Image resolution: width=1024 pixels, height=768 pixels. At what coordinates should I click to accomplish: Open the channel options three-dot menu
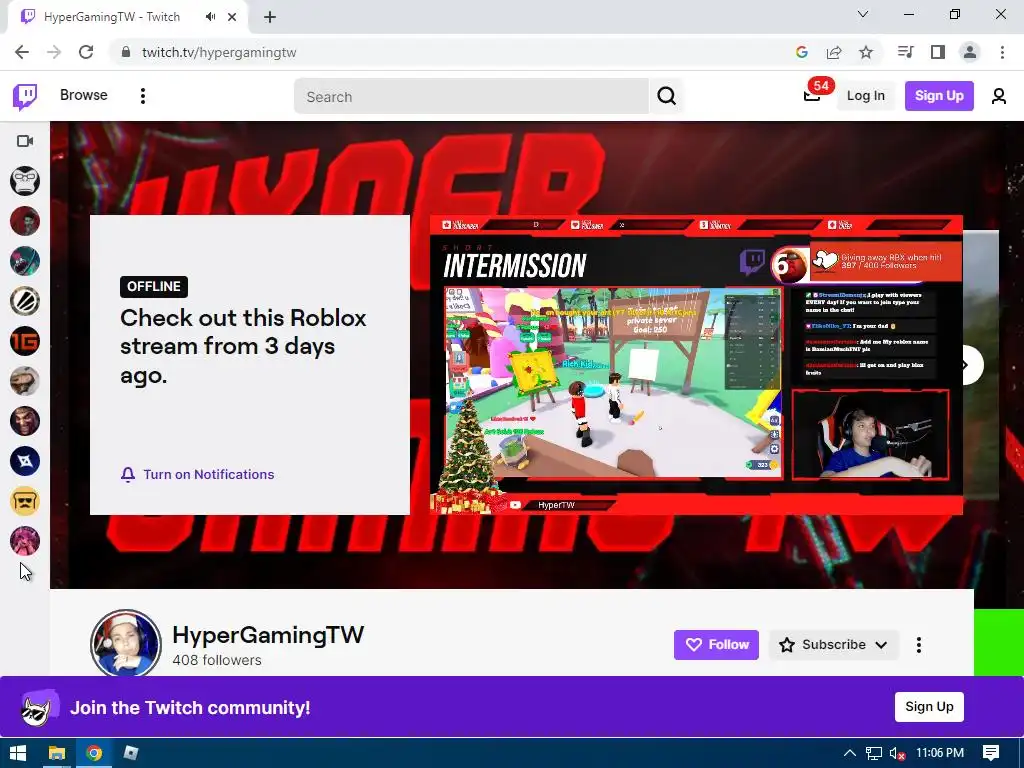point(919,645)
